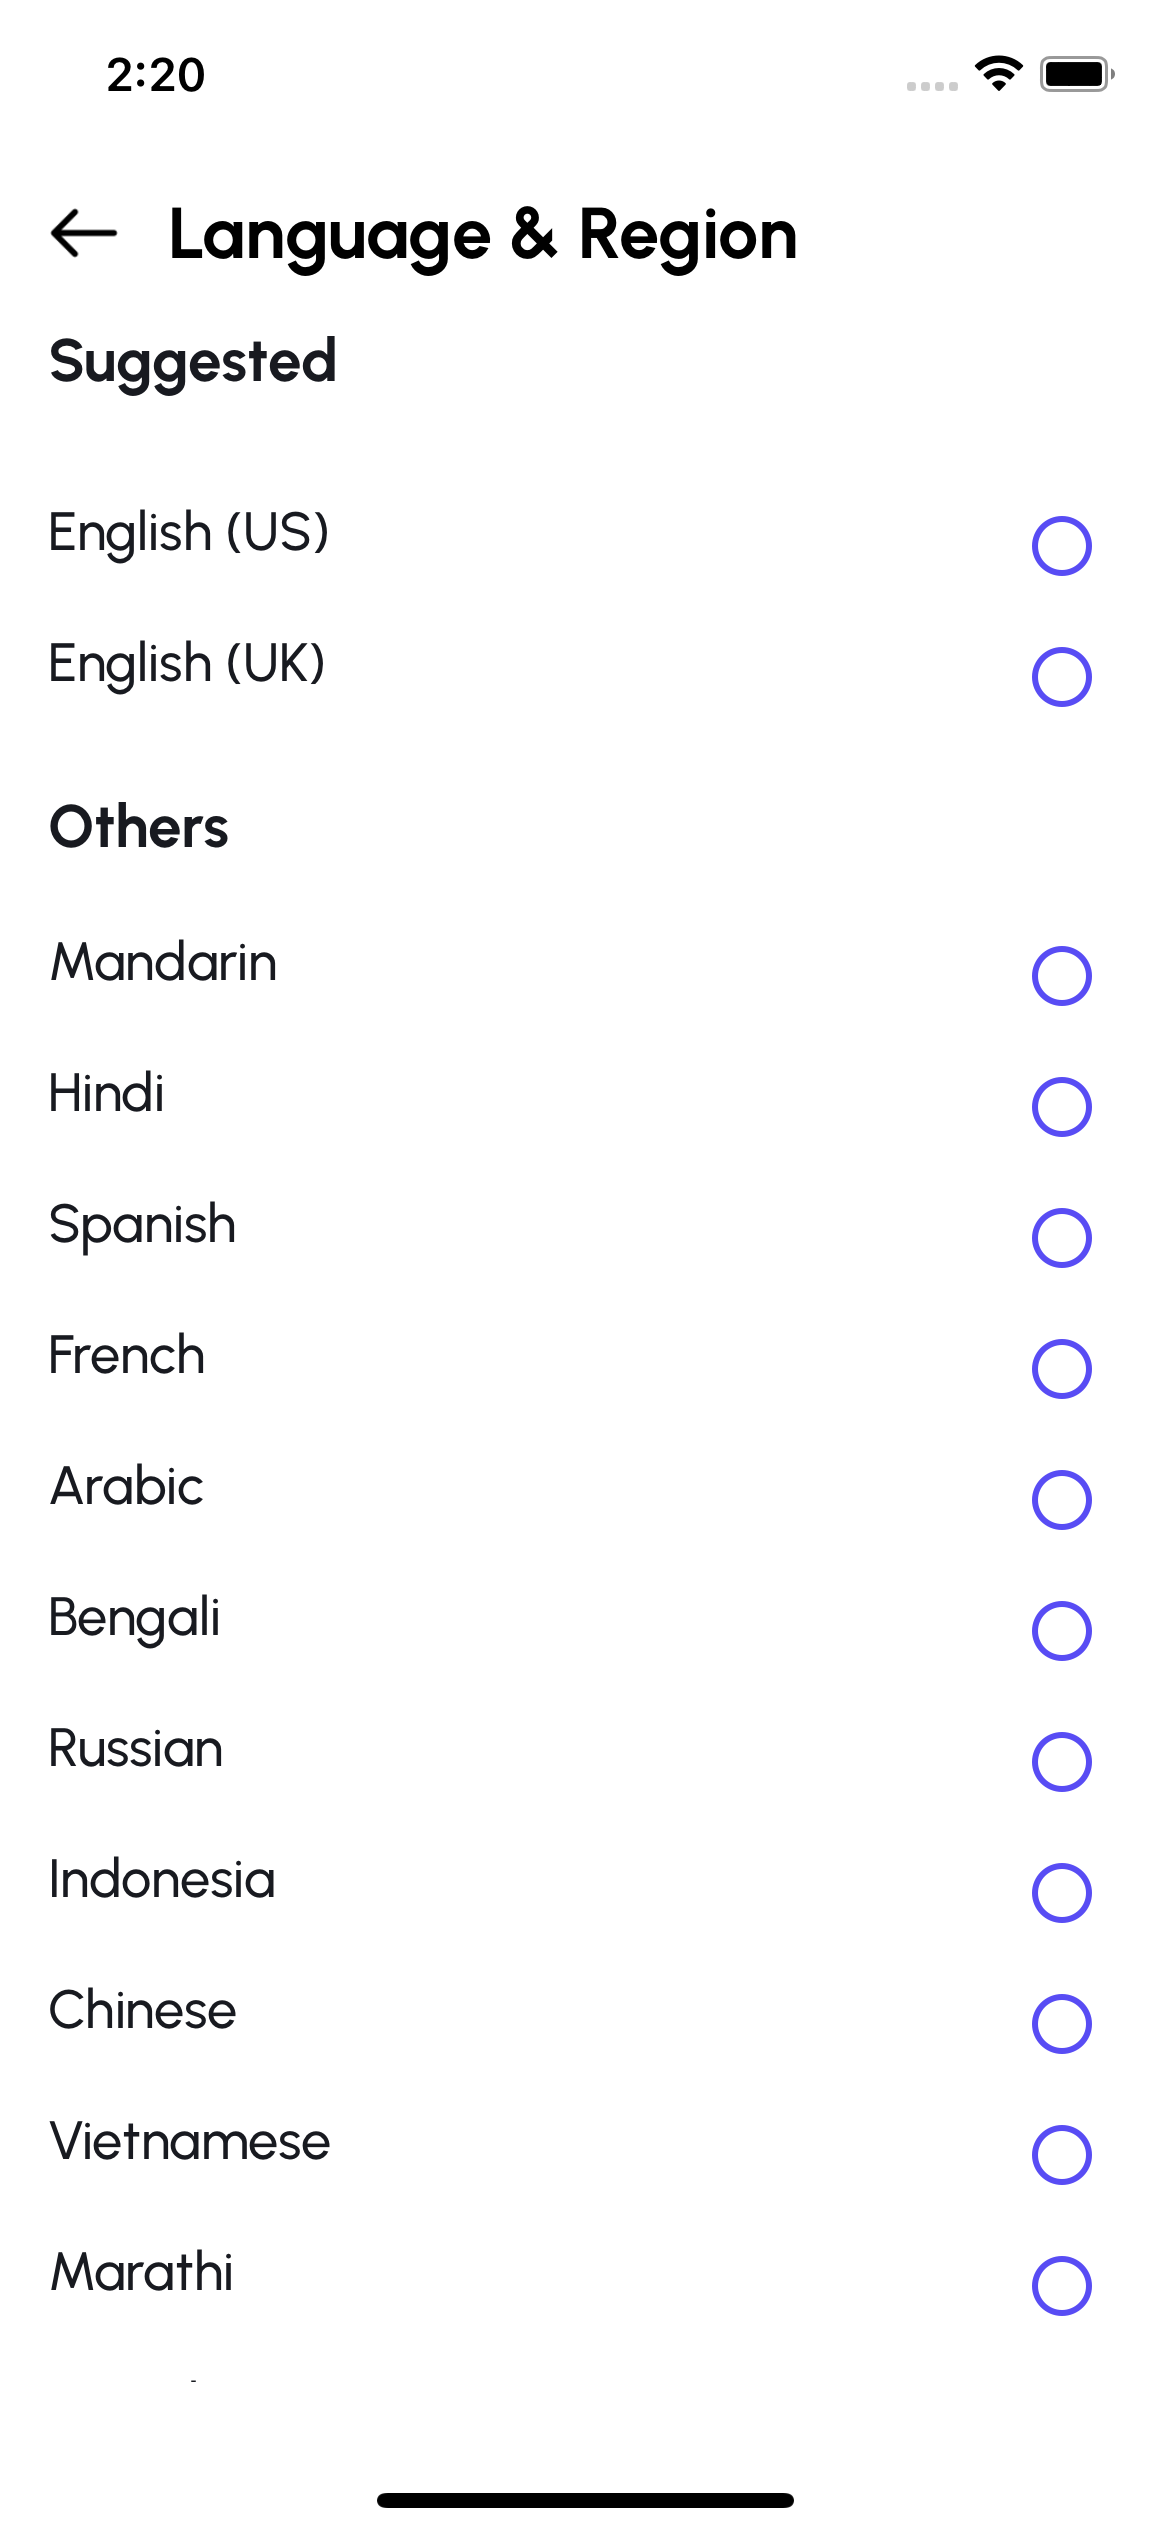Select the Arabic radio button
1170x2532 pixels.
pos(1061,1500)
